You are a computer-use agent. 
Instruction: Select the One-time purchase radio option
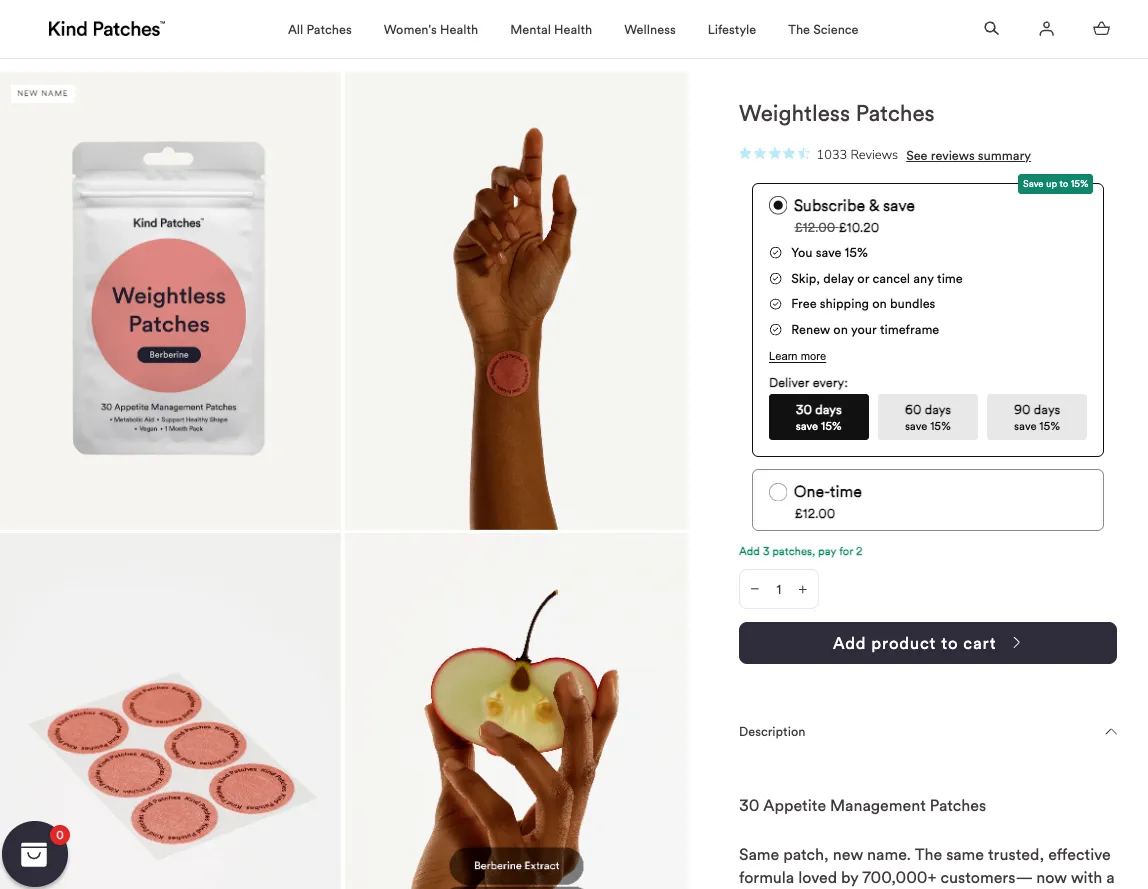click(778, 492)
